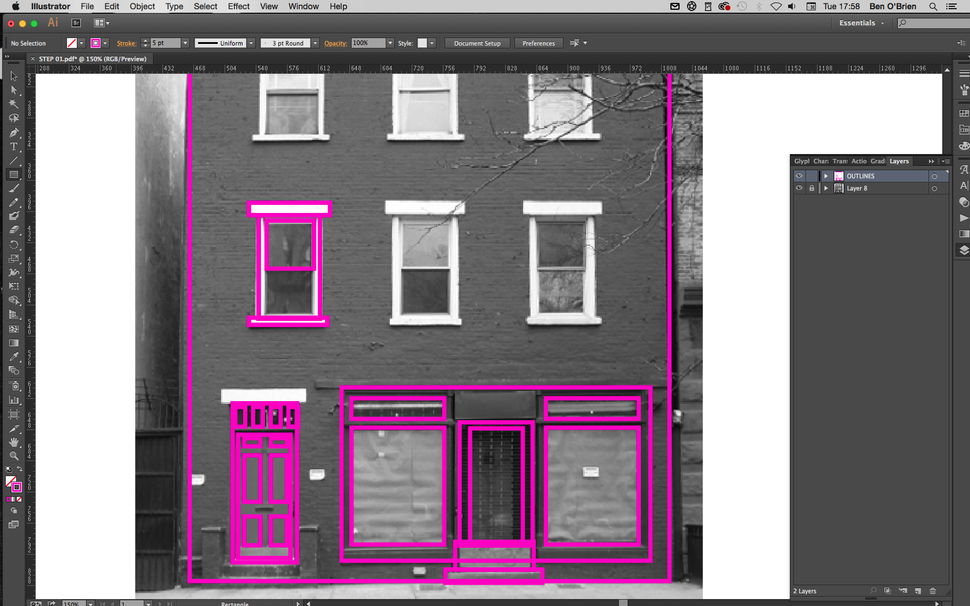
Task: Open the Window menu
Action: [303, 6]
